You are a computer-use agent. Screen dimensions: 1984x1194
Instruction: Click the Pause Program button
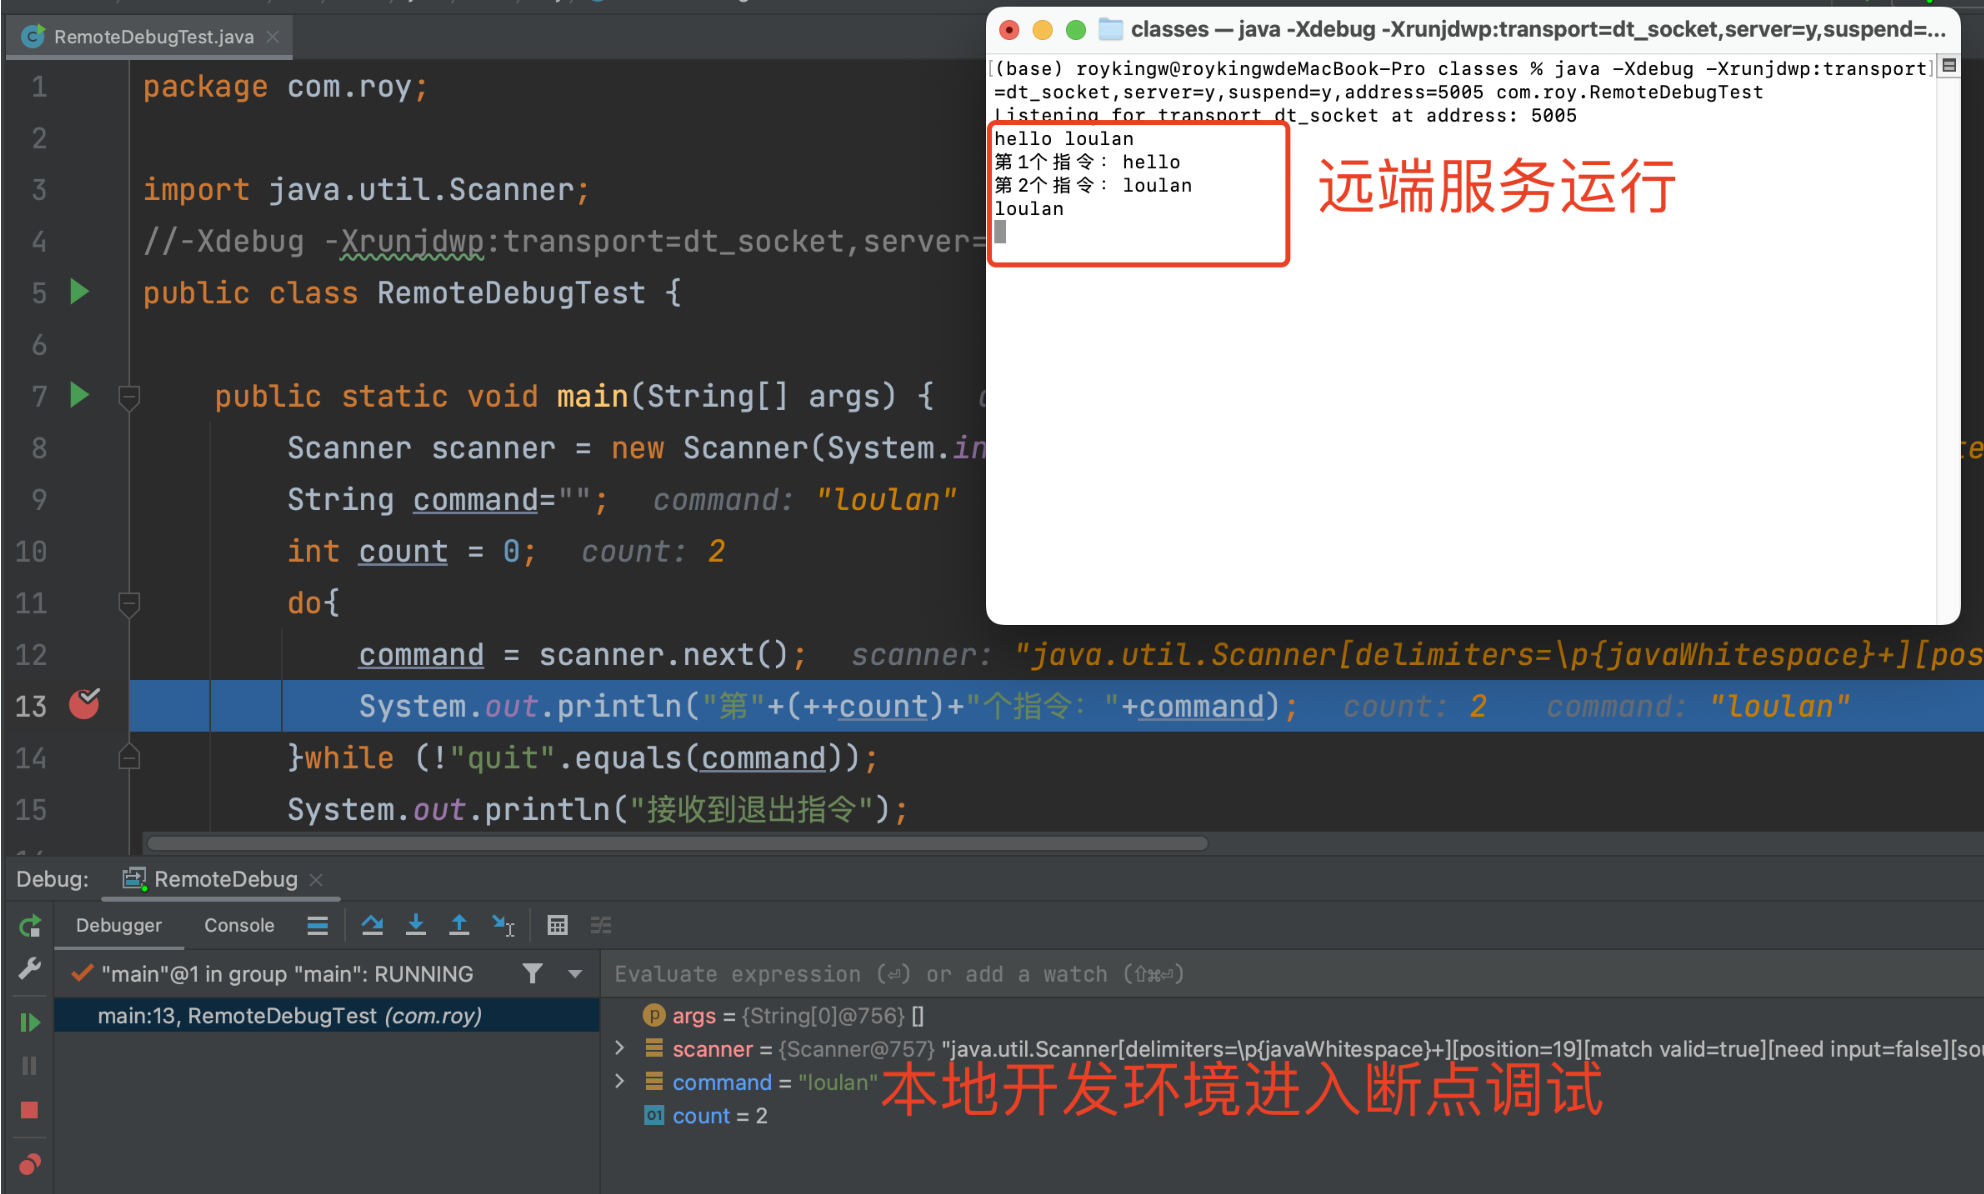(30, 1066)
